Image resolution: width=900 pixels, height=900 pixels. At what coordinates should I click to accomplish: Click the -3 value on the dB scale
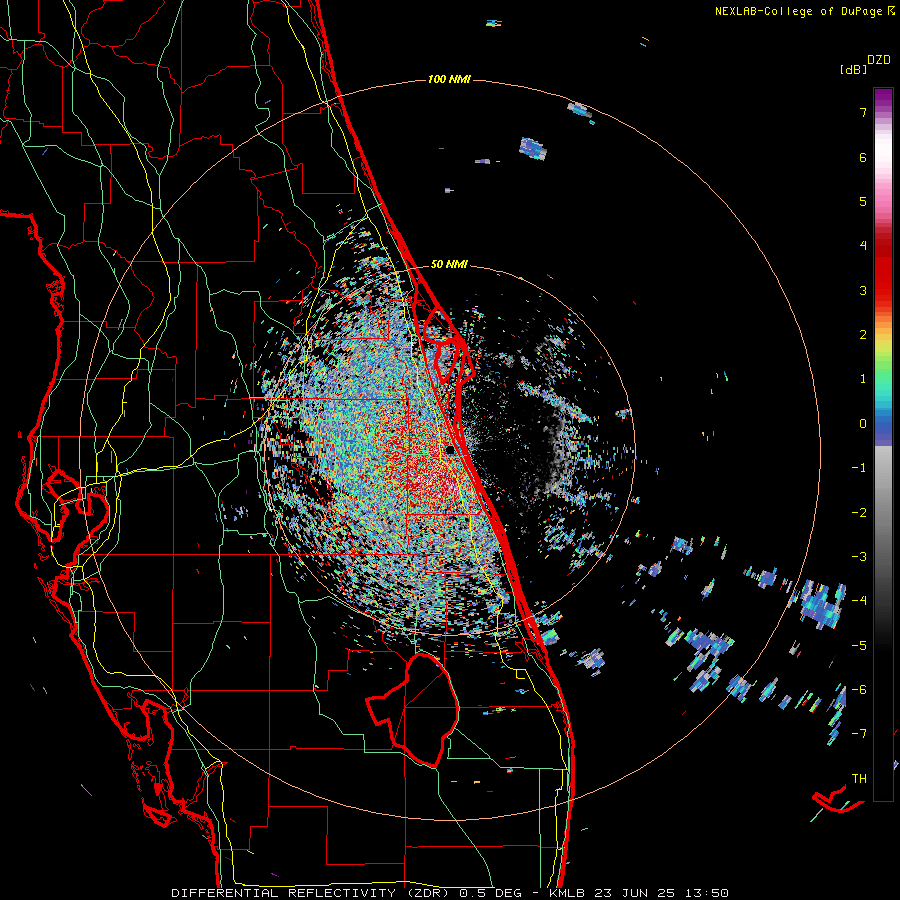[x=859, y=557]
